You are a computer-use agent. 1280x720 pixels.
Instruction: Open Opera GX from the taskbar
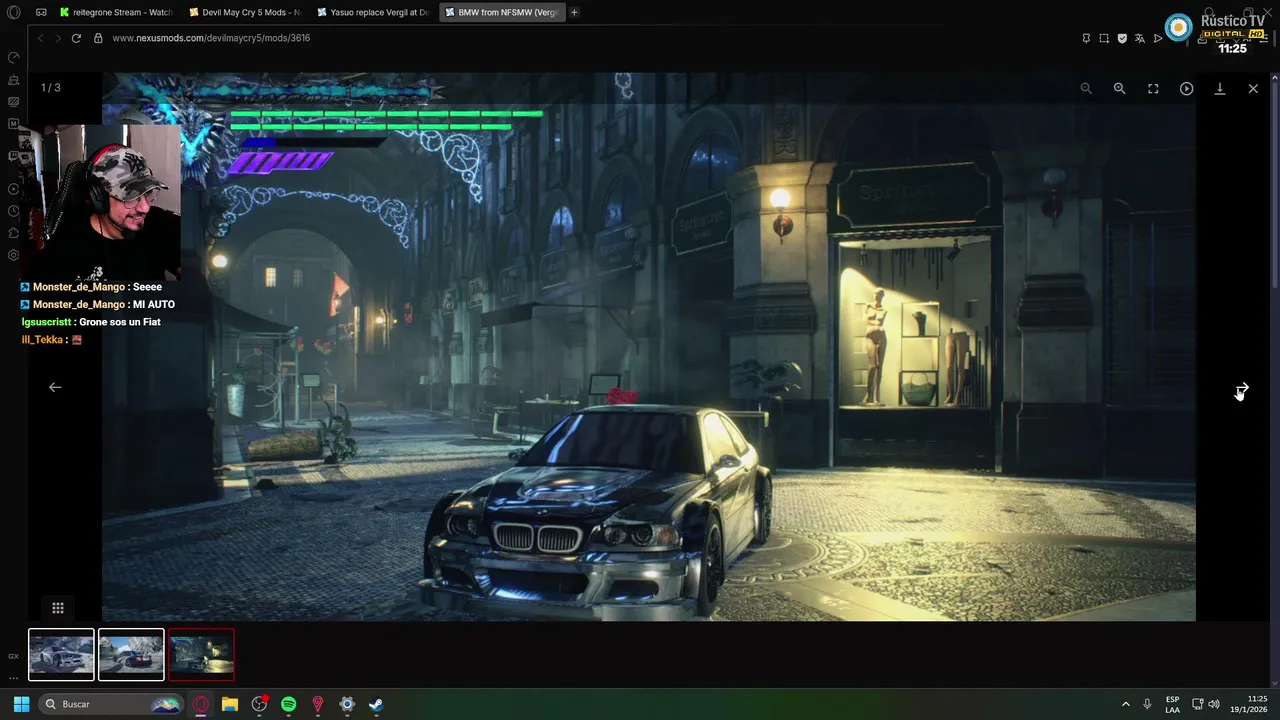201,704
